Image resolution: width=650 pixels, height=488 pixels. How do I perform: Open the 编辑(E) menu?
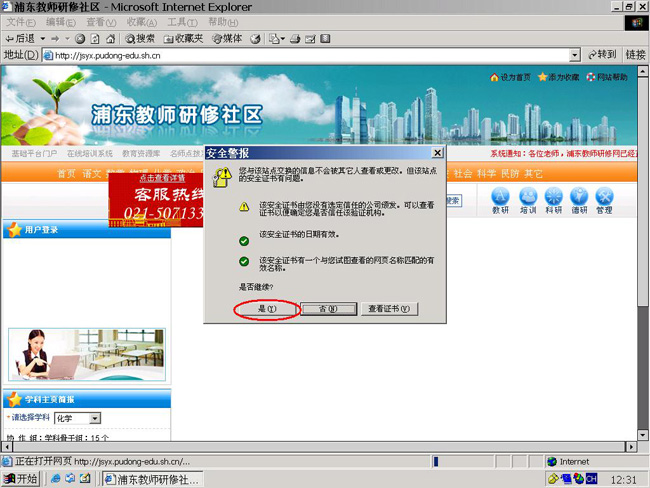pos(61,22)
